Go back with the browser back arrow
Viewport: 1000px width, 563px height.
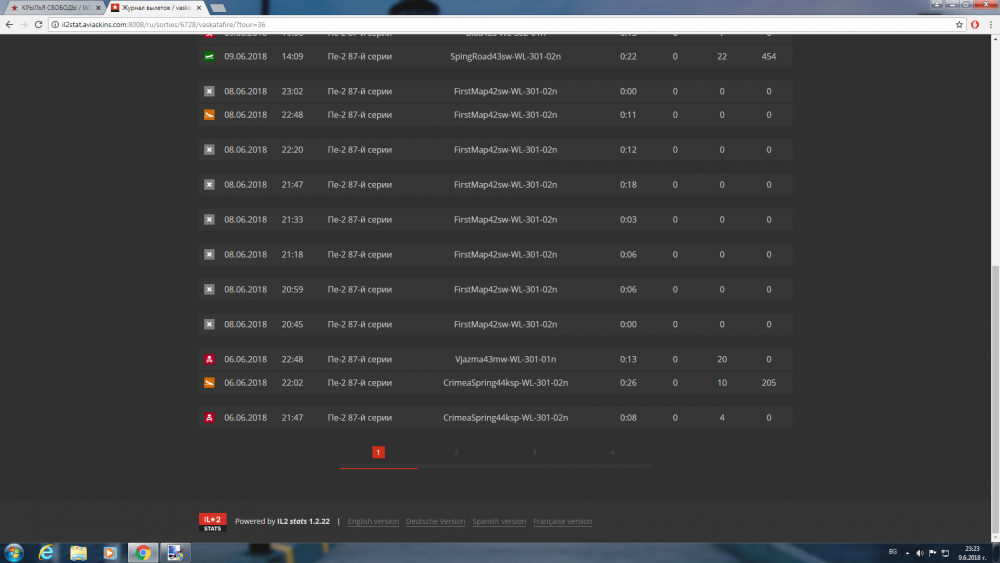[x=9, y=24]
